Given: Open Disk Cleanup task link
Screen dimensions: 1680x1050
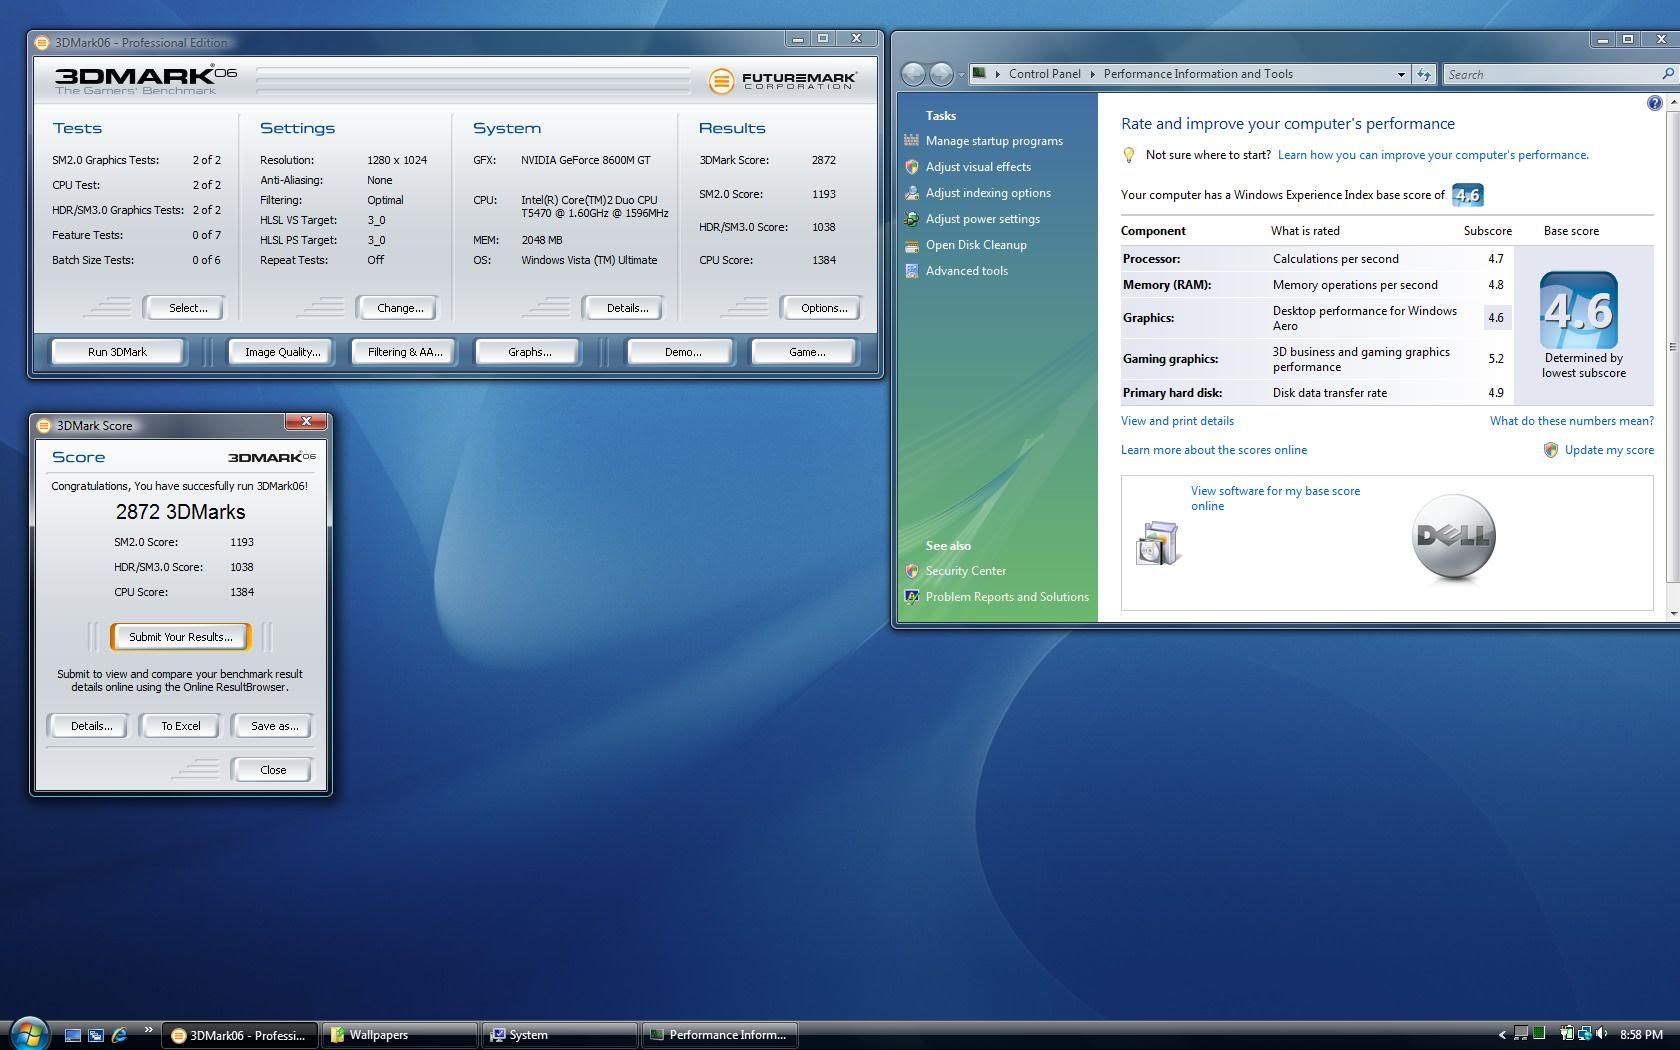Looking at the screenshot, I should pos(975,245).
